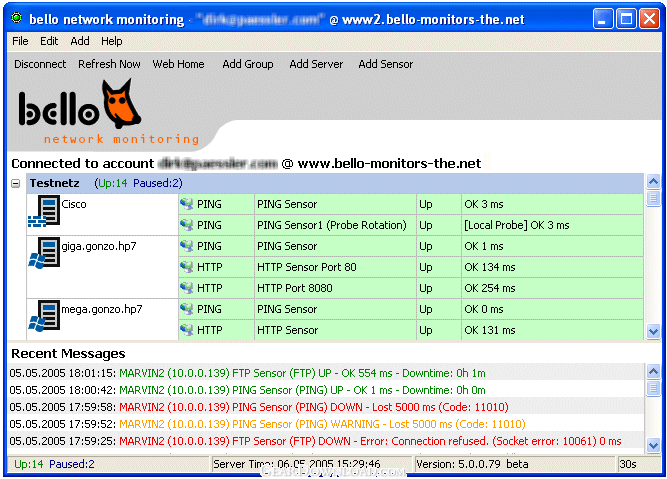Screen dimensions: 667x479
Task: Click Recent Messages scrollbar up arrow
Action: (653, 371)
